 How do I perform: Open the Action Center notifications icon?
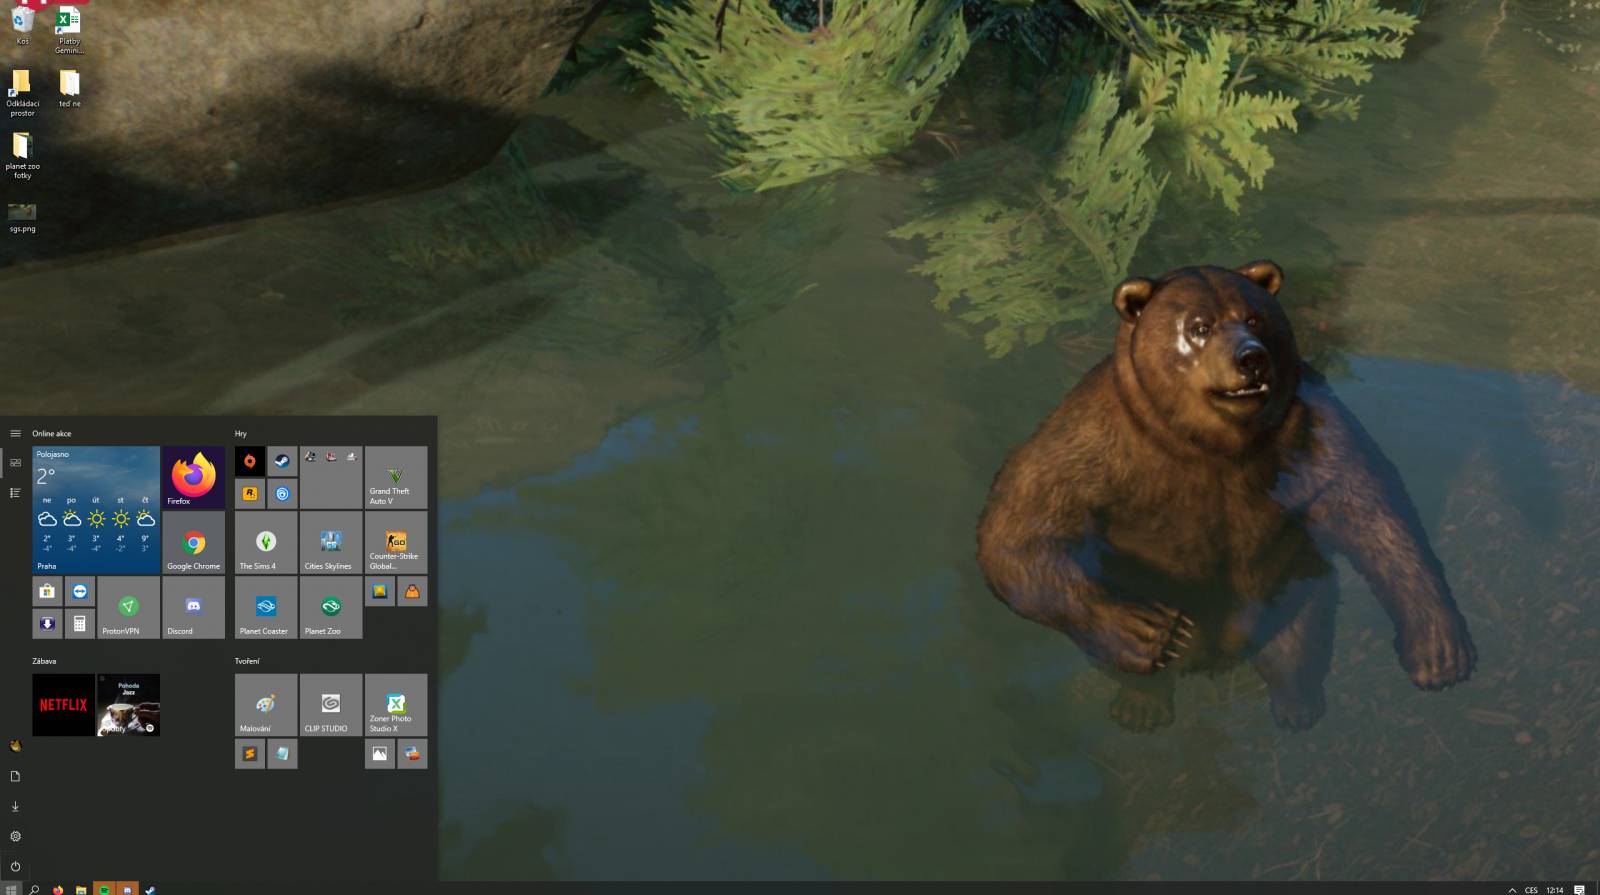coord(1580,889)
